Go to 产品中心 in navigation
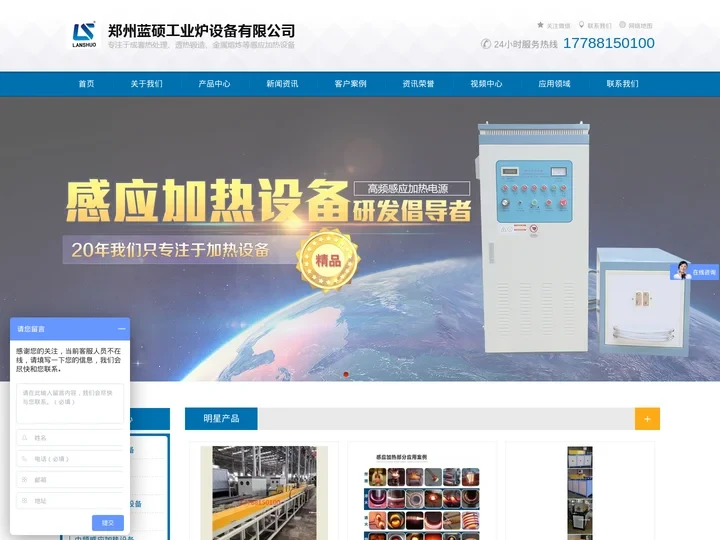 (x=214, y=84)
